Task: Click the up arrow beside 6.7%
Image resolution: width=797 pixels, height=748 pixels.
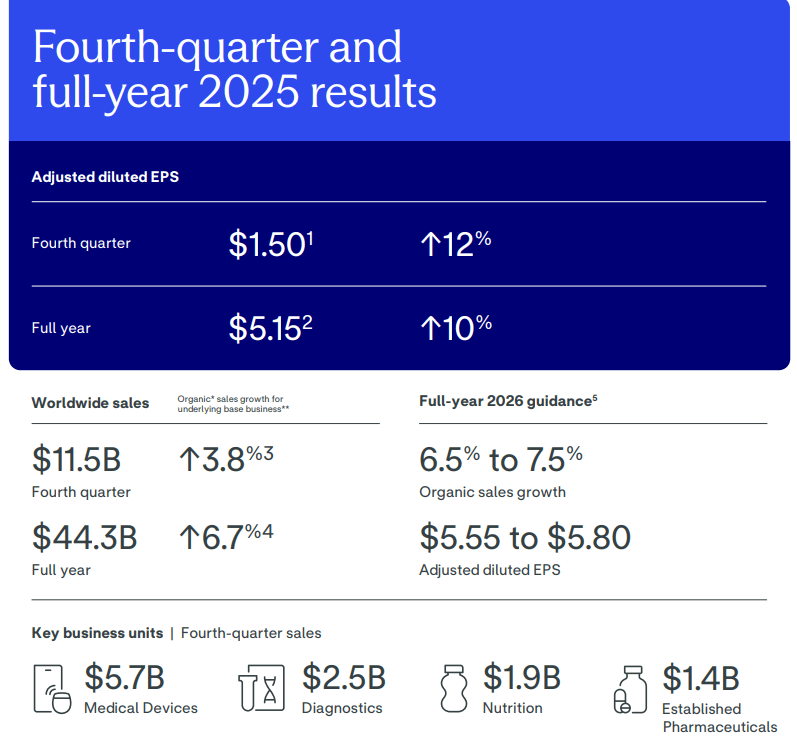Action: (x=189, y=537)
